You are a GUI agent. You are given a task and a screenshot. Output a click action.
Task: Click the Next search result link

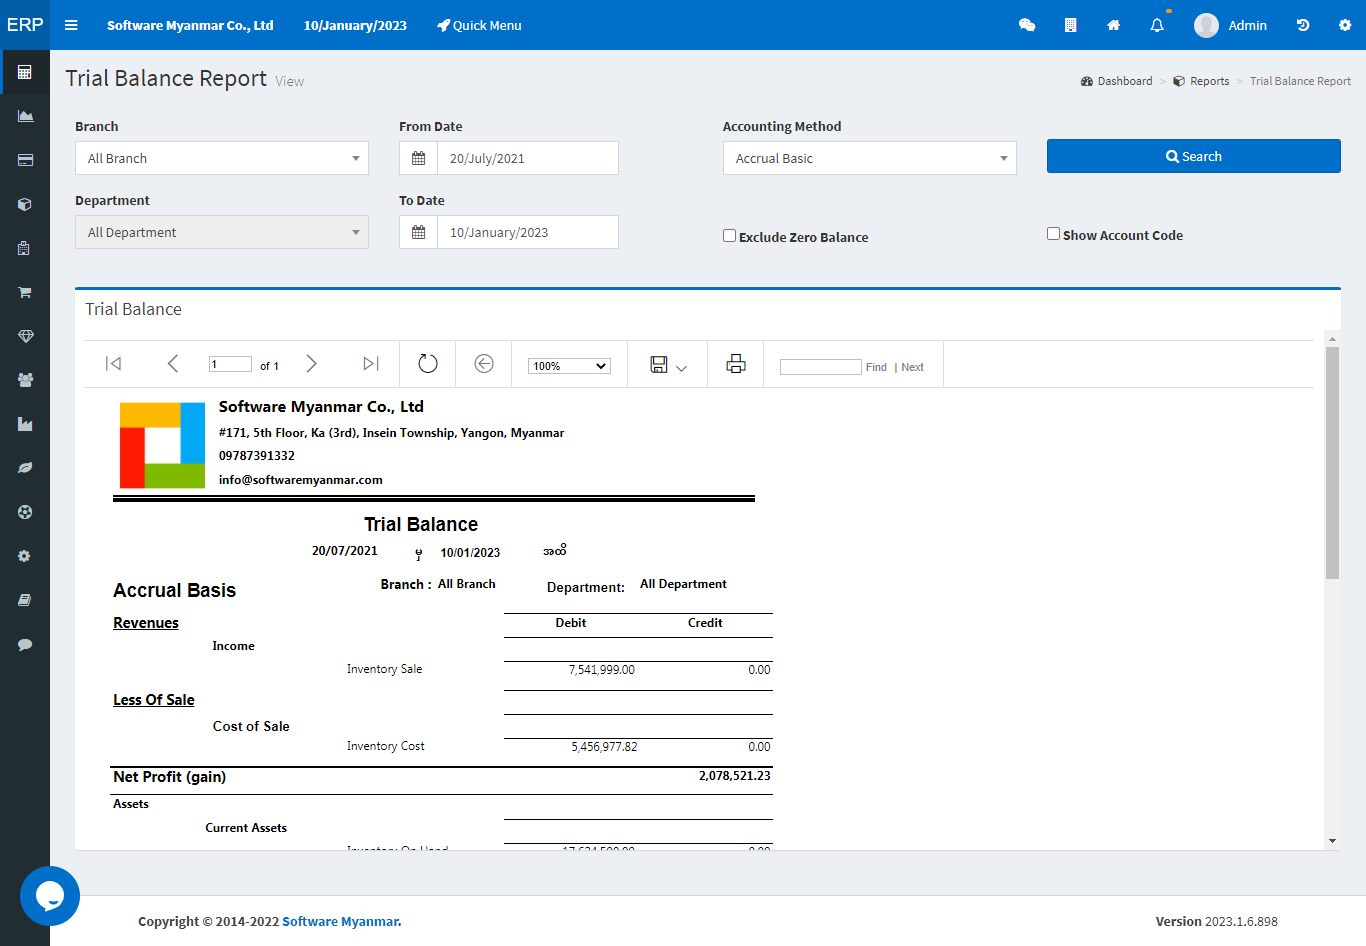[x=912, y=367]
